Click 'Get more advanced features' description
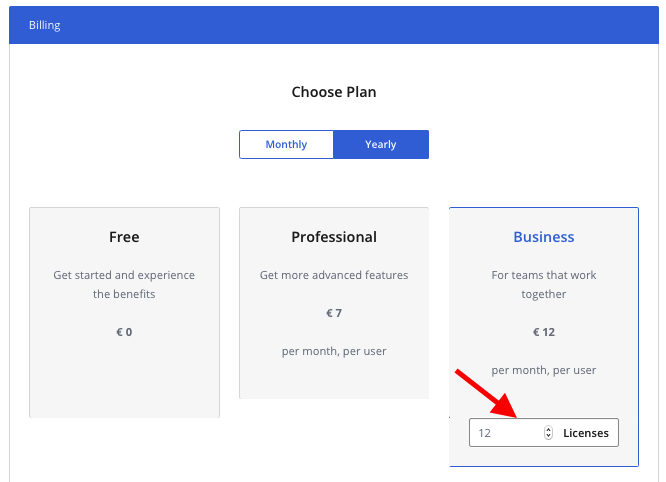 [x=334, y=275]
